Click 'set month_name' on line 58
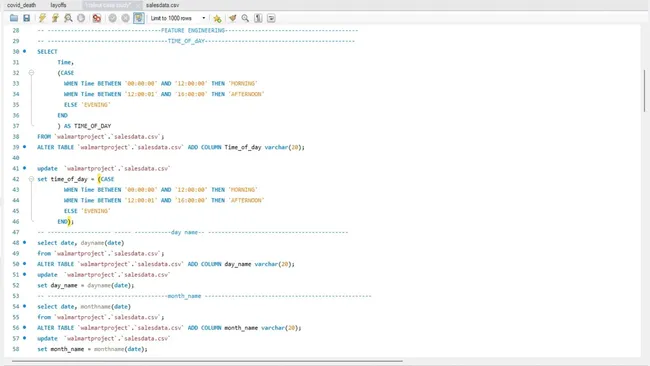650x366 pixels. tap(61, 349)
